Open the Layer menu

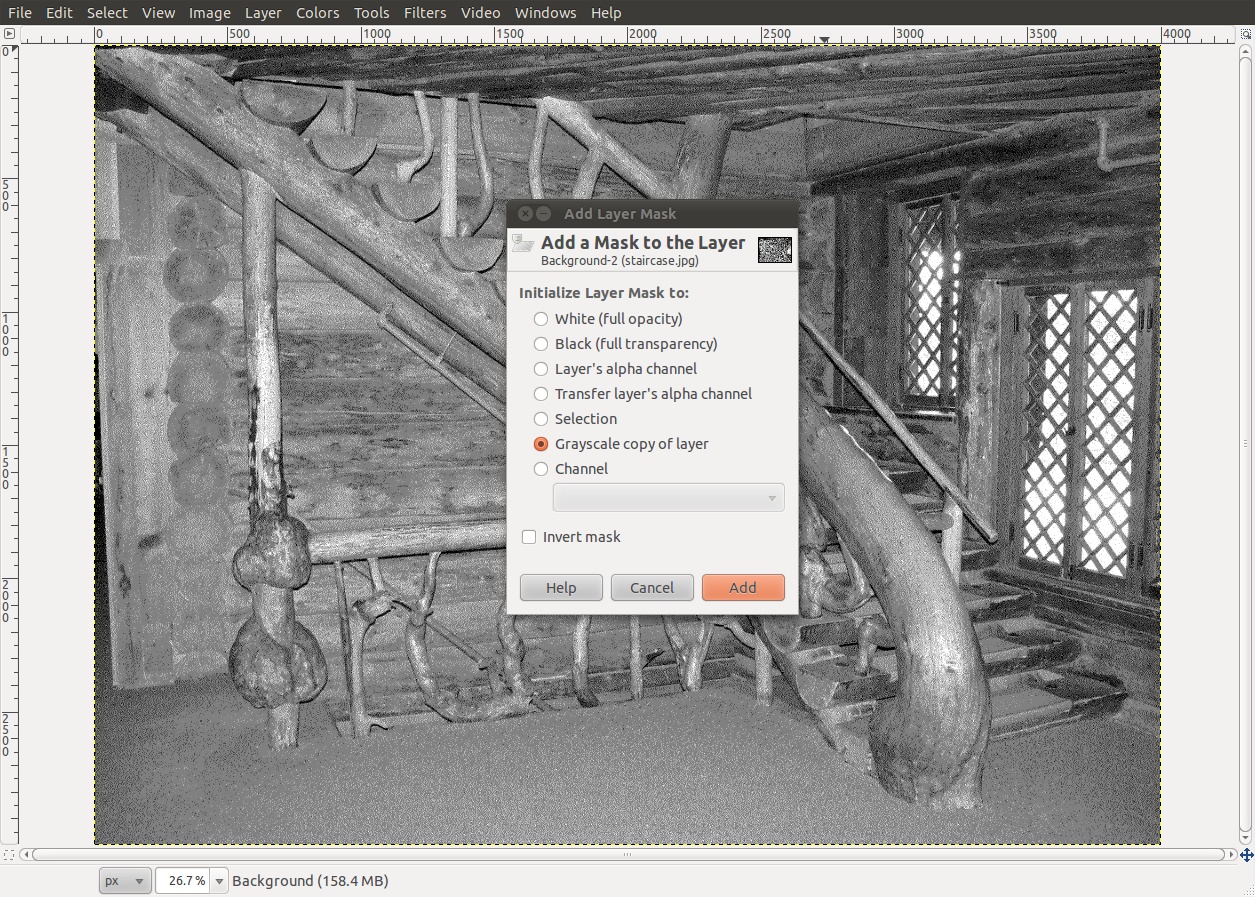pos(263,13)
